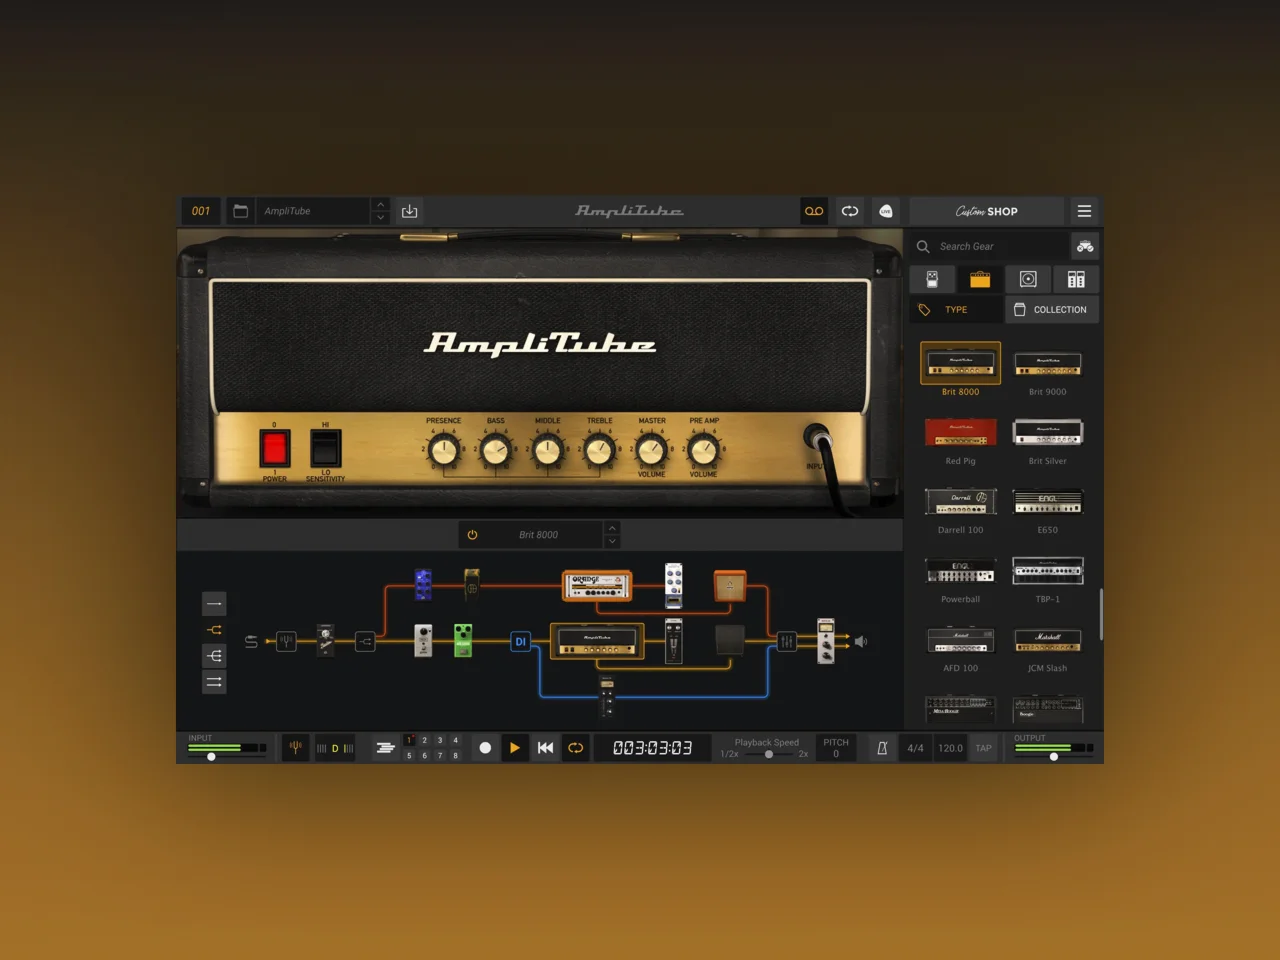Click preset up arrow next to AmpliTube

[x=380, y=205]
